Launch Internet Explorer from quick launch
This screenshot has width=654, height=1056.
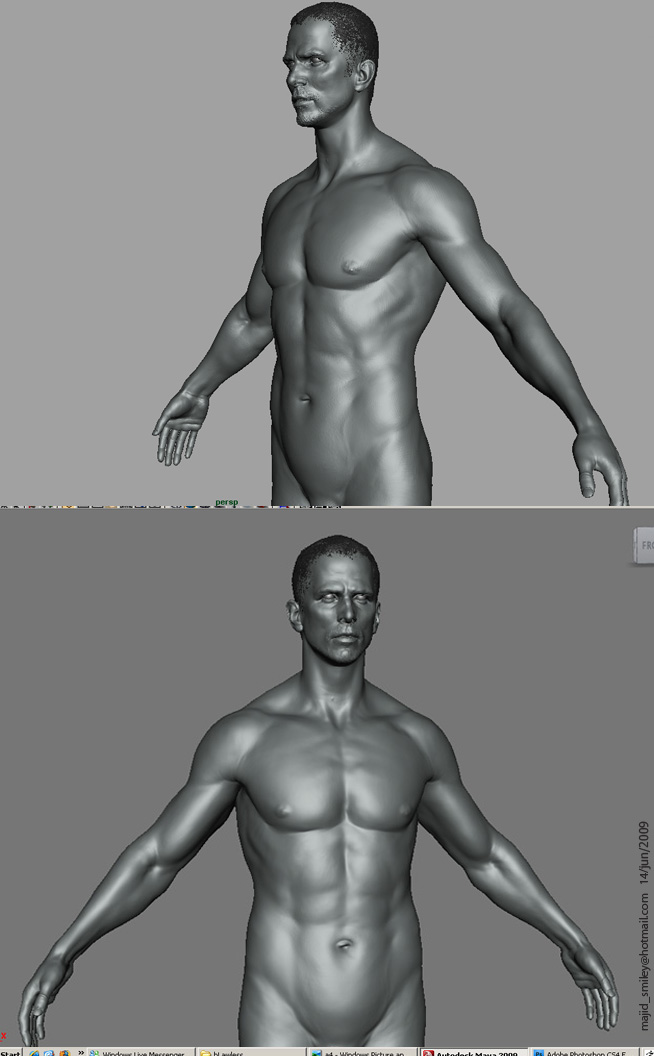click(34, 1053)
